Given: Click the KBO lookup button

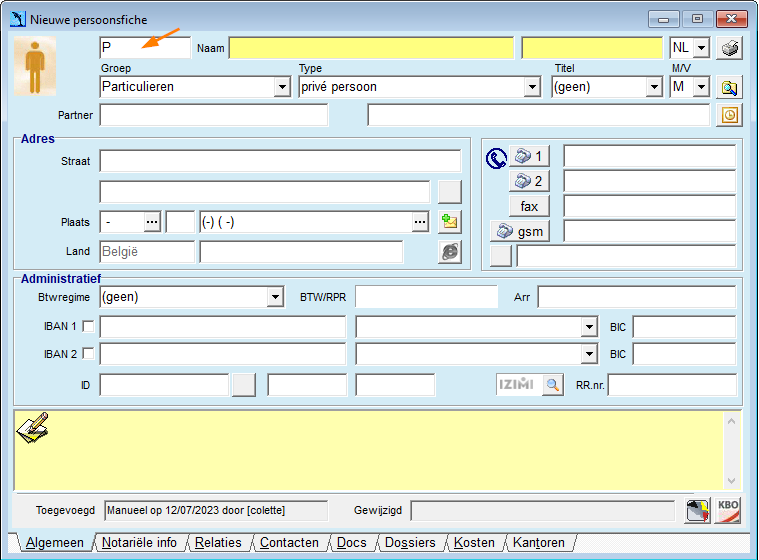Looking at the screenshot, I should [x=728, y=511].
